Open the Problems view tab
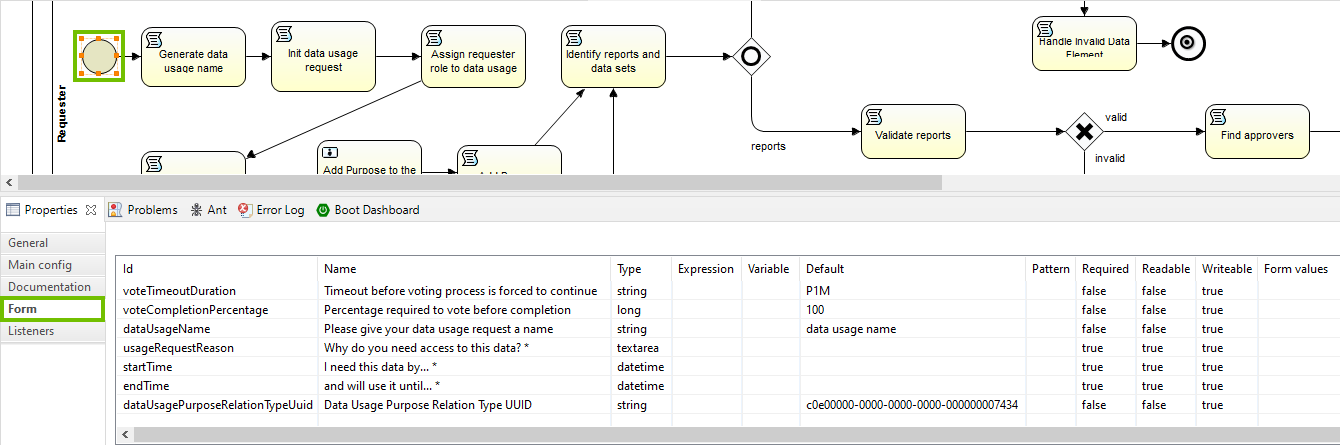The height and width of the screenshot is (445, 1340). tap(143, 210)
